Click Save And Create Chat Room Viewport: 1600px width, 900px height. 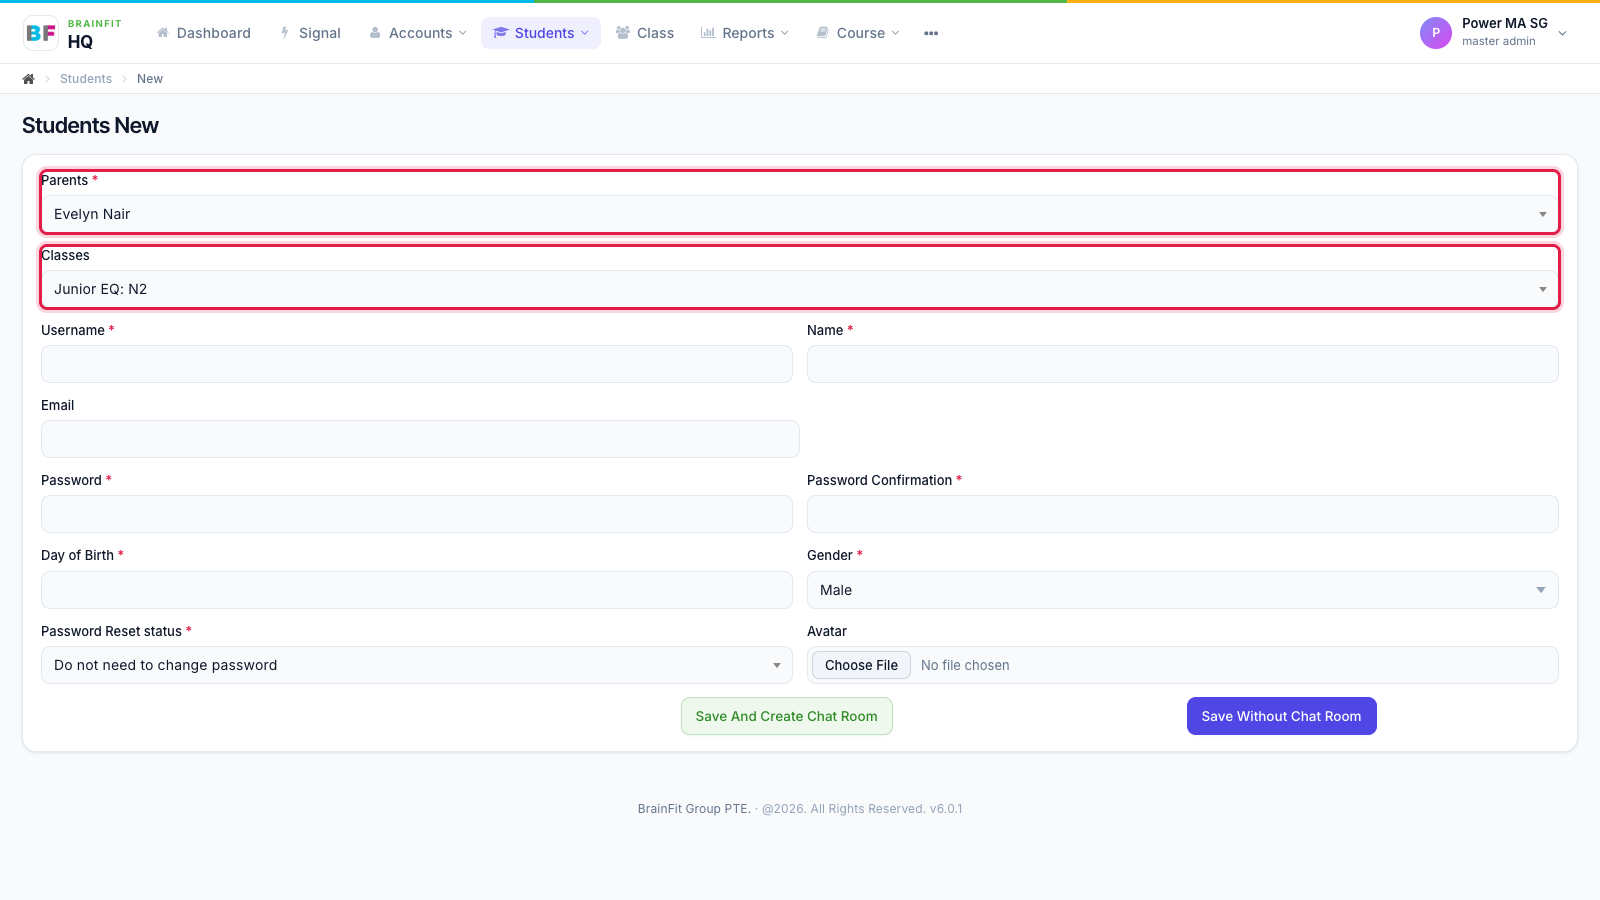pyautogui.click(x=787, y=716)
